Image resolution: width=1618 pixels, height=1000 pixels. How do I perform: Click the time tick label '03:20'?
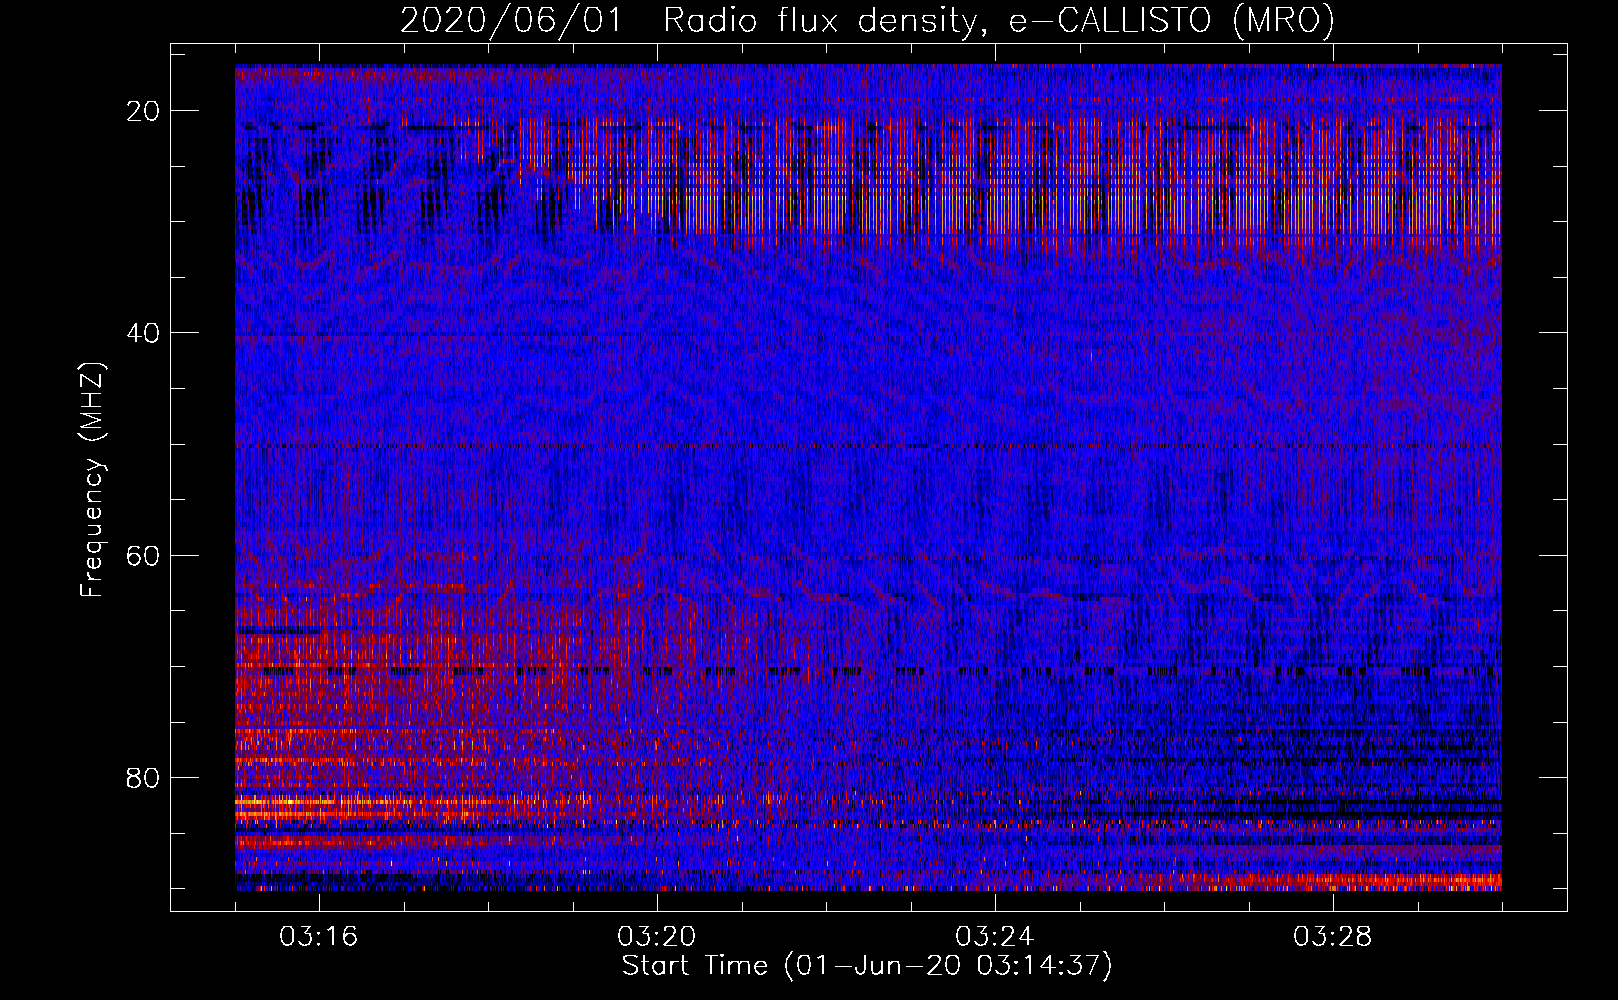pos(657,936)
